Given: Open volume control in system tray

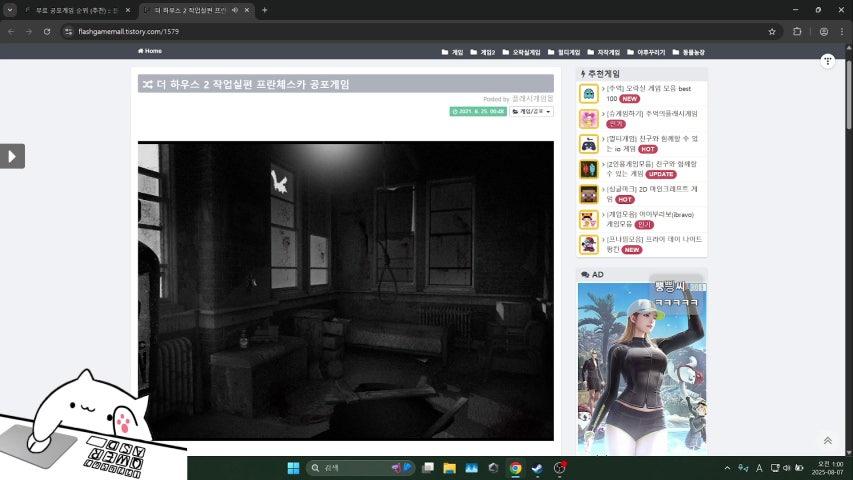Looking at the screenshot, I should pos(787,468).
